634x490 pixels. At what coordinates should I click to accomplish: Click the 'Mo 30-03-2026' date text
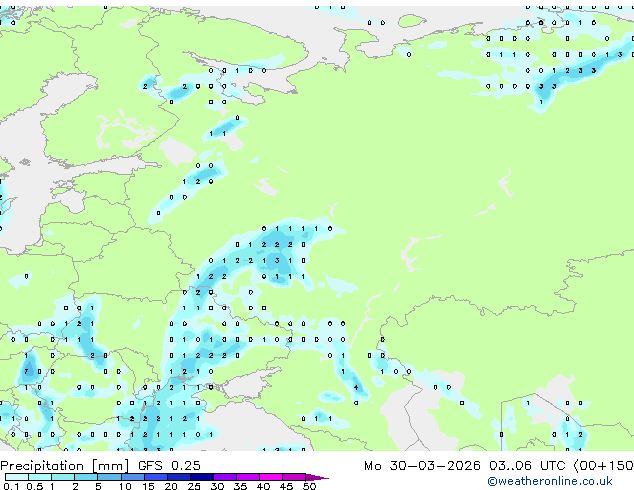click(x=422, y=466)
